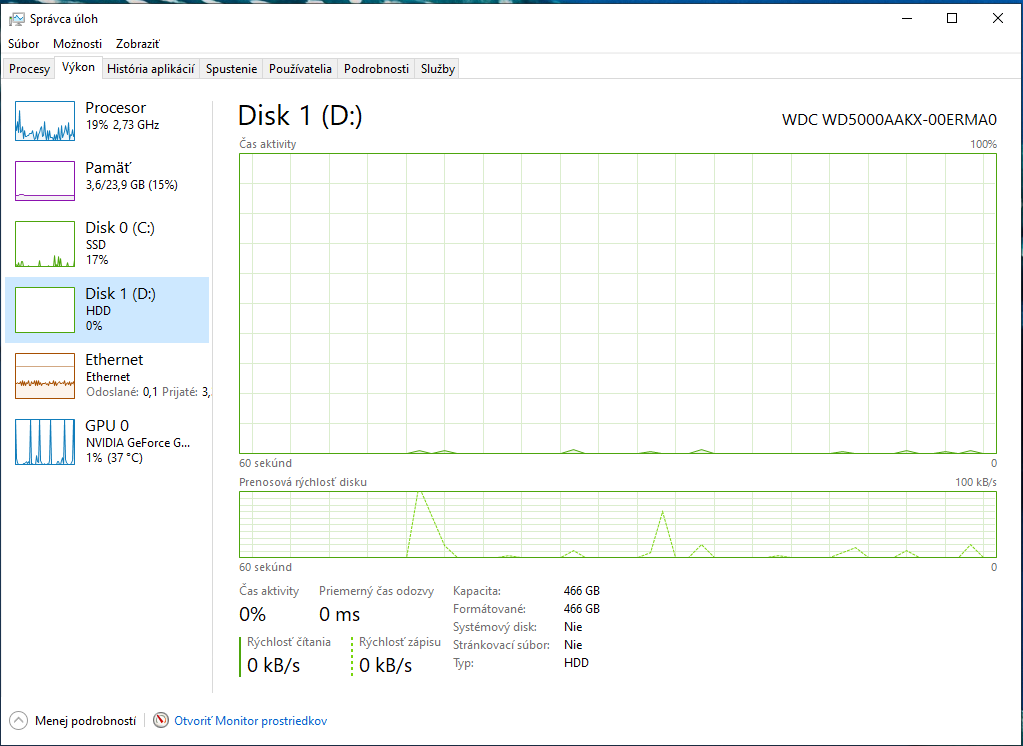This screenshot has width=1023, height=746.
Task: Collapse view with Menej podrobností chevron
Action: 19,720
